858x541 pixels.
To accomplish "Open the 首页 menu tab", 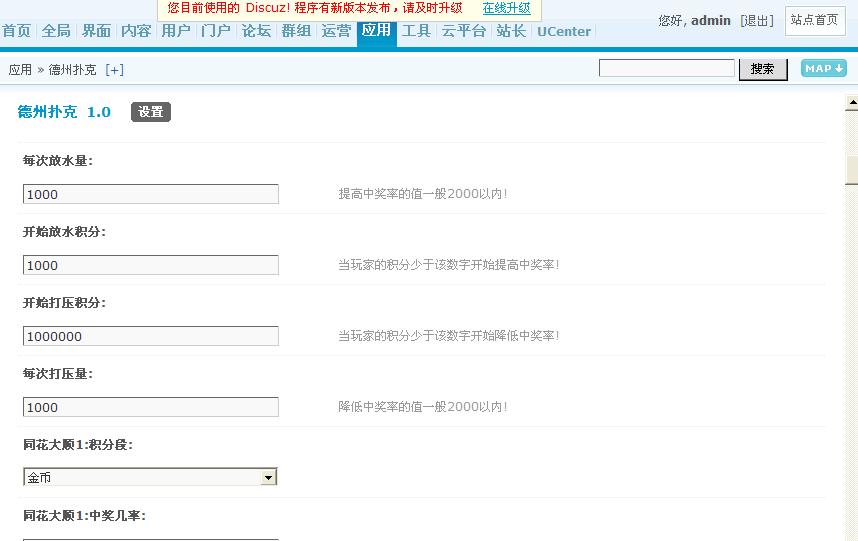I will (16, 31).
